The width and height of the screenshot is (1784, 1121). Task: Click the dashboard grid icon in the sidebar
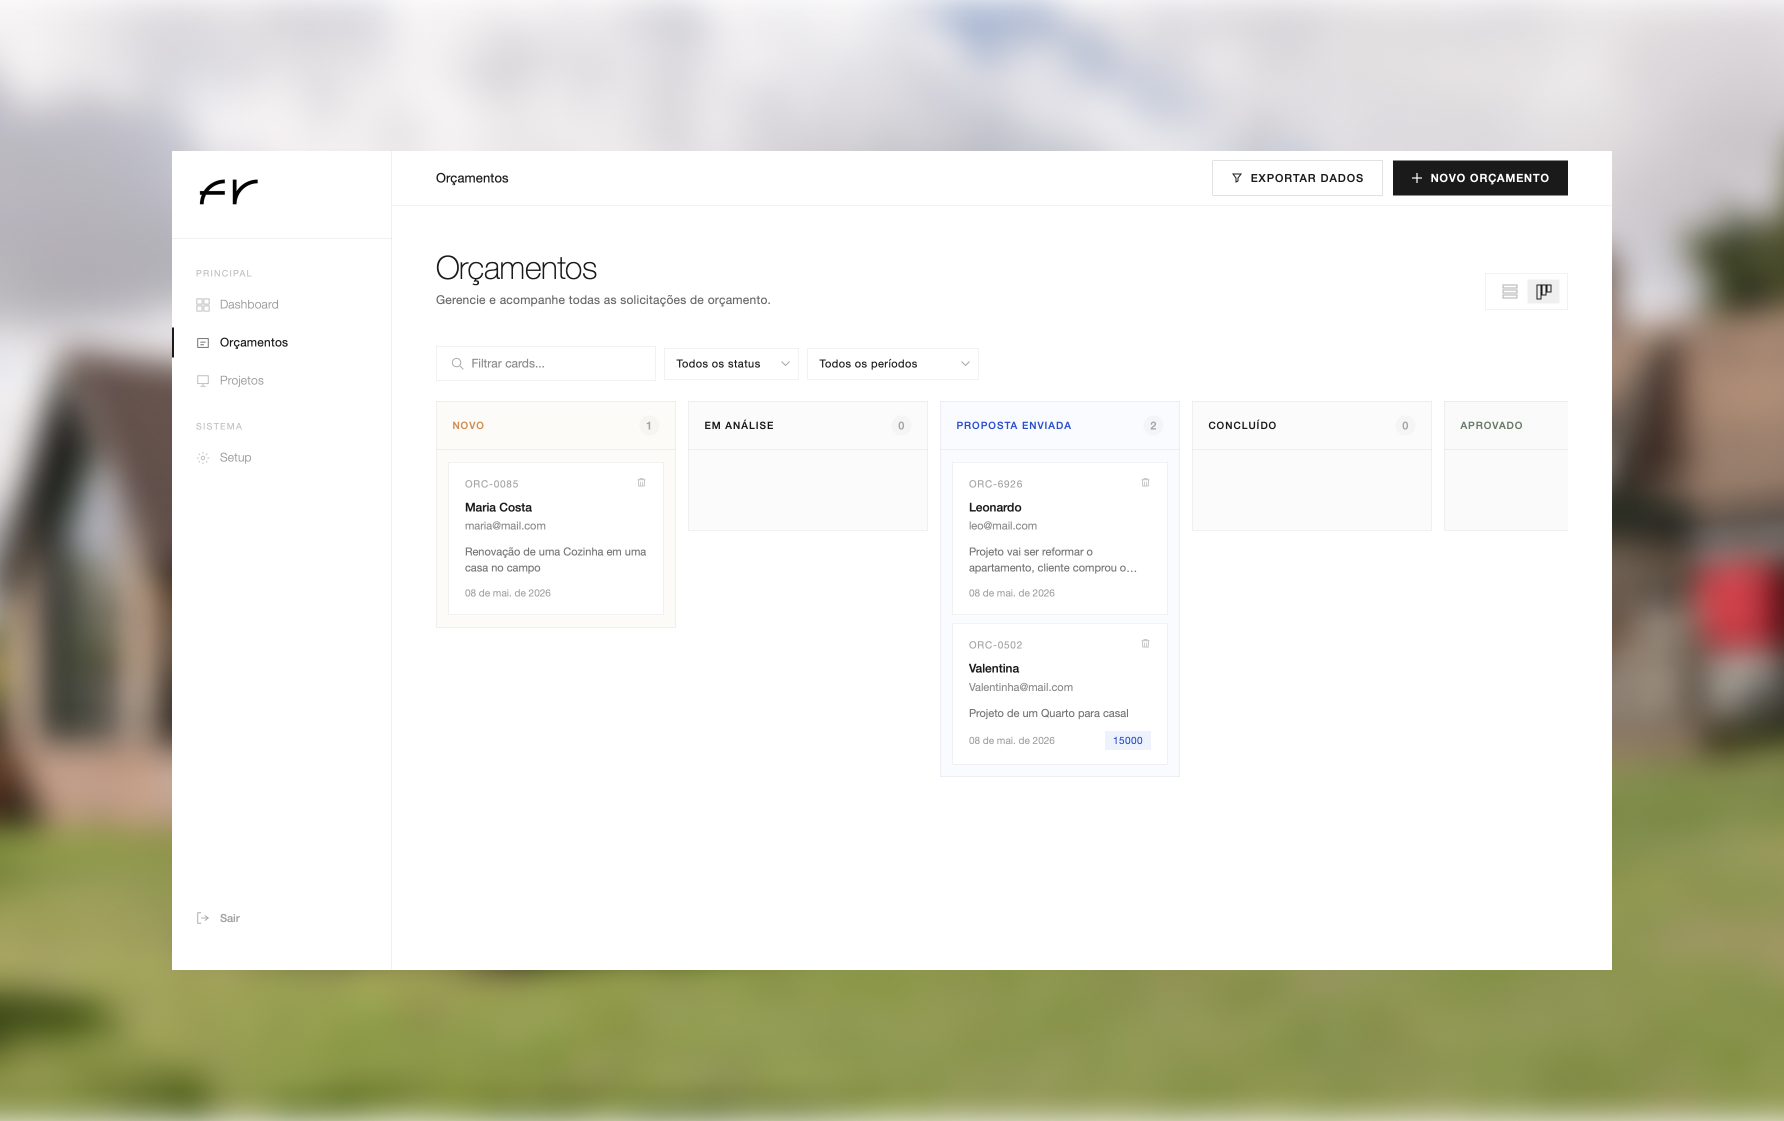203,305
